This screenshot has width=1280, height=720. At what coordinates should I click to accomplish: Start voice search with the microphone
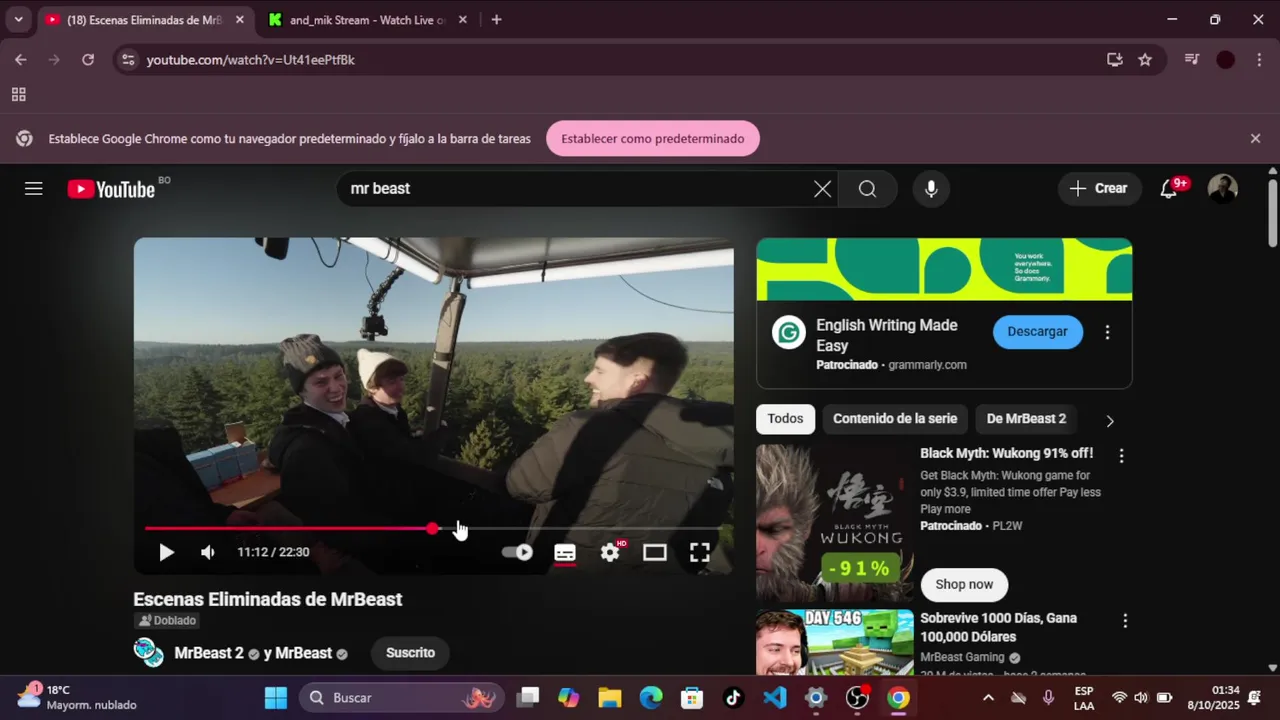pos(931,188)
